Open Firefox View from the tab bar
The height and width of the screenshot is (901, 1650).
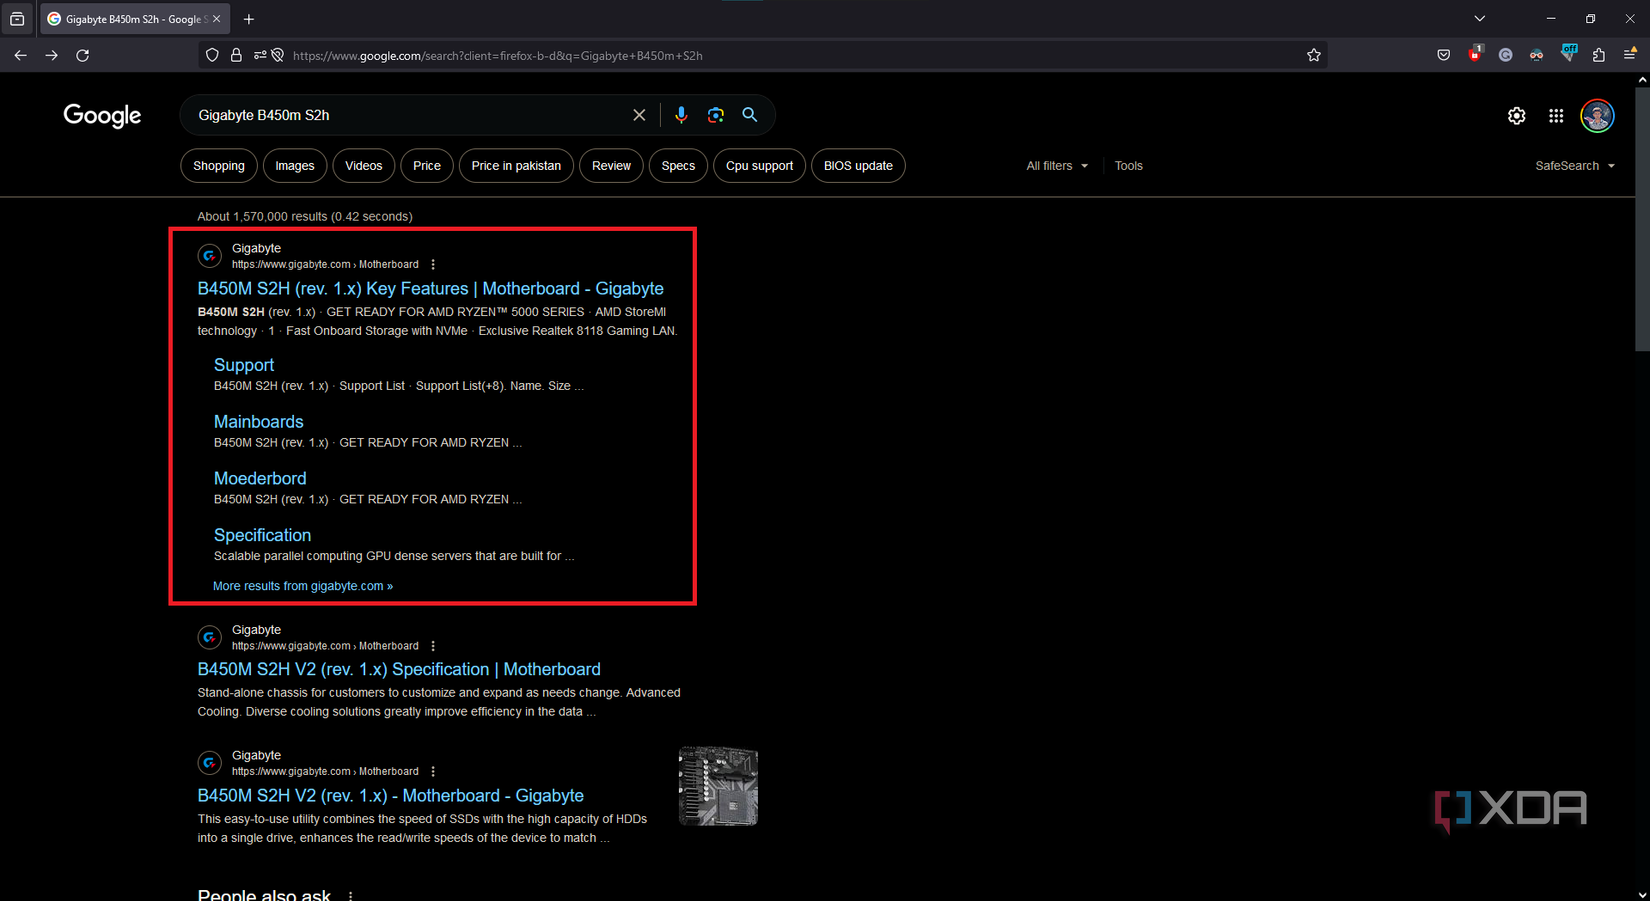pyautogui.click(x=17, y=19)
